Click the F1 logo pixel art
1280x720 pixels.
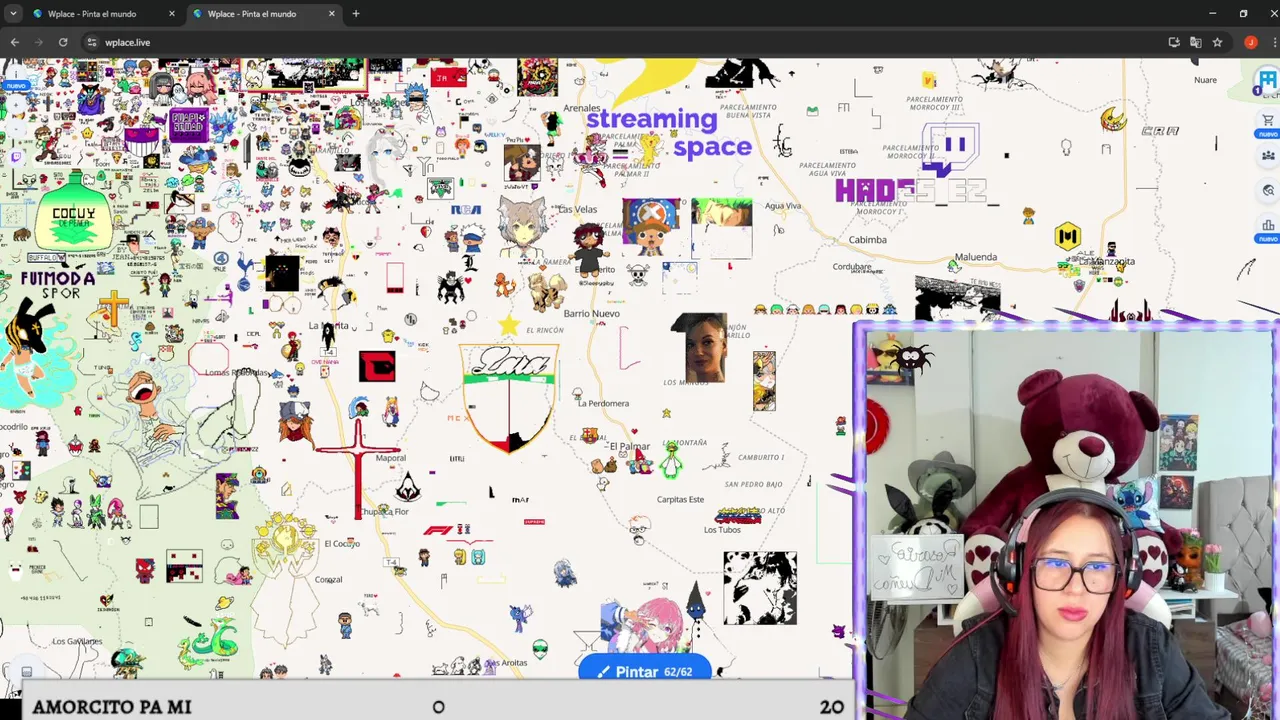[x=440, y=530]
